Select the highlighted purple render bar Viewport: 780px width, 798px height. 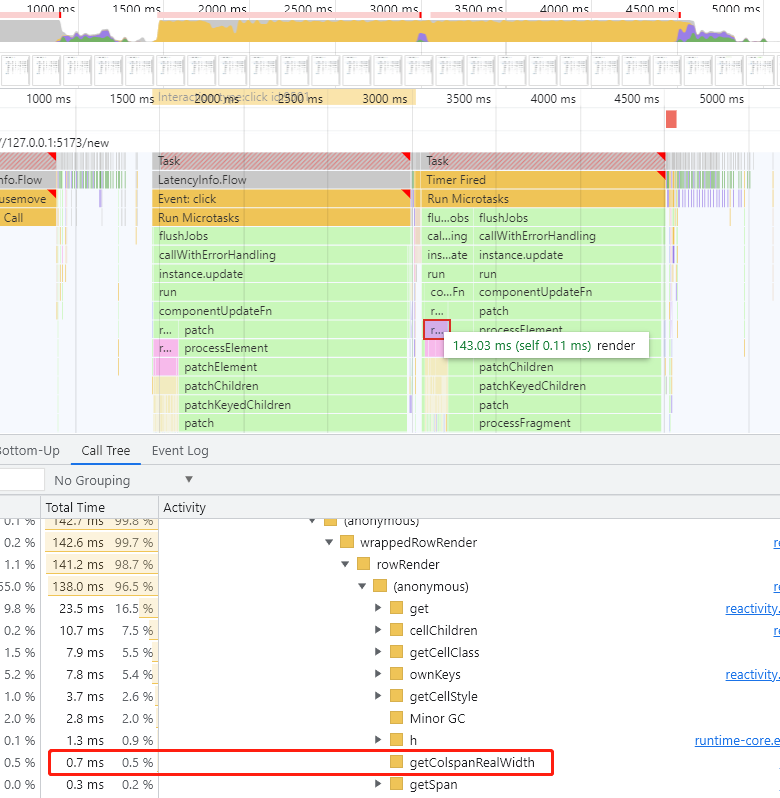[437, 330]
